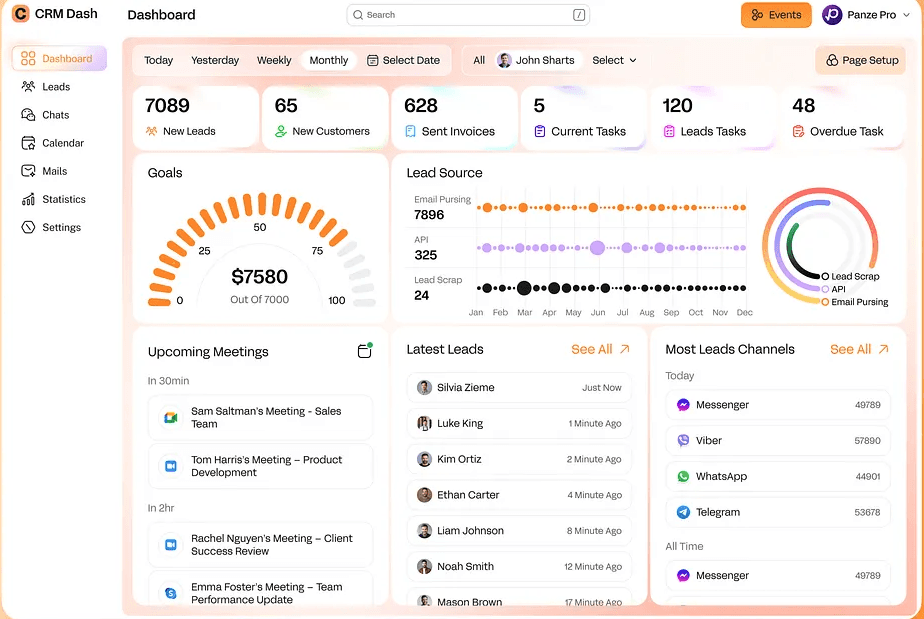Click the Google Meet icon for Sam Saltman's meeting

point(171,417)
